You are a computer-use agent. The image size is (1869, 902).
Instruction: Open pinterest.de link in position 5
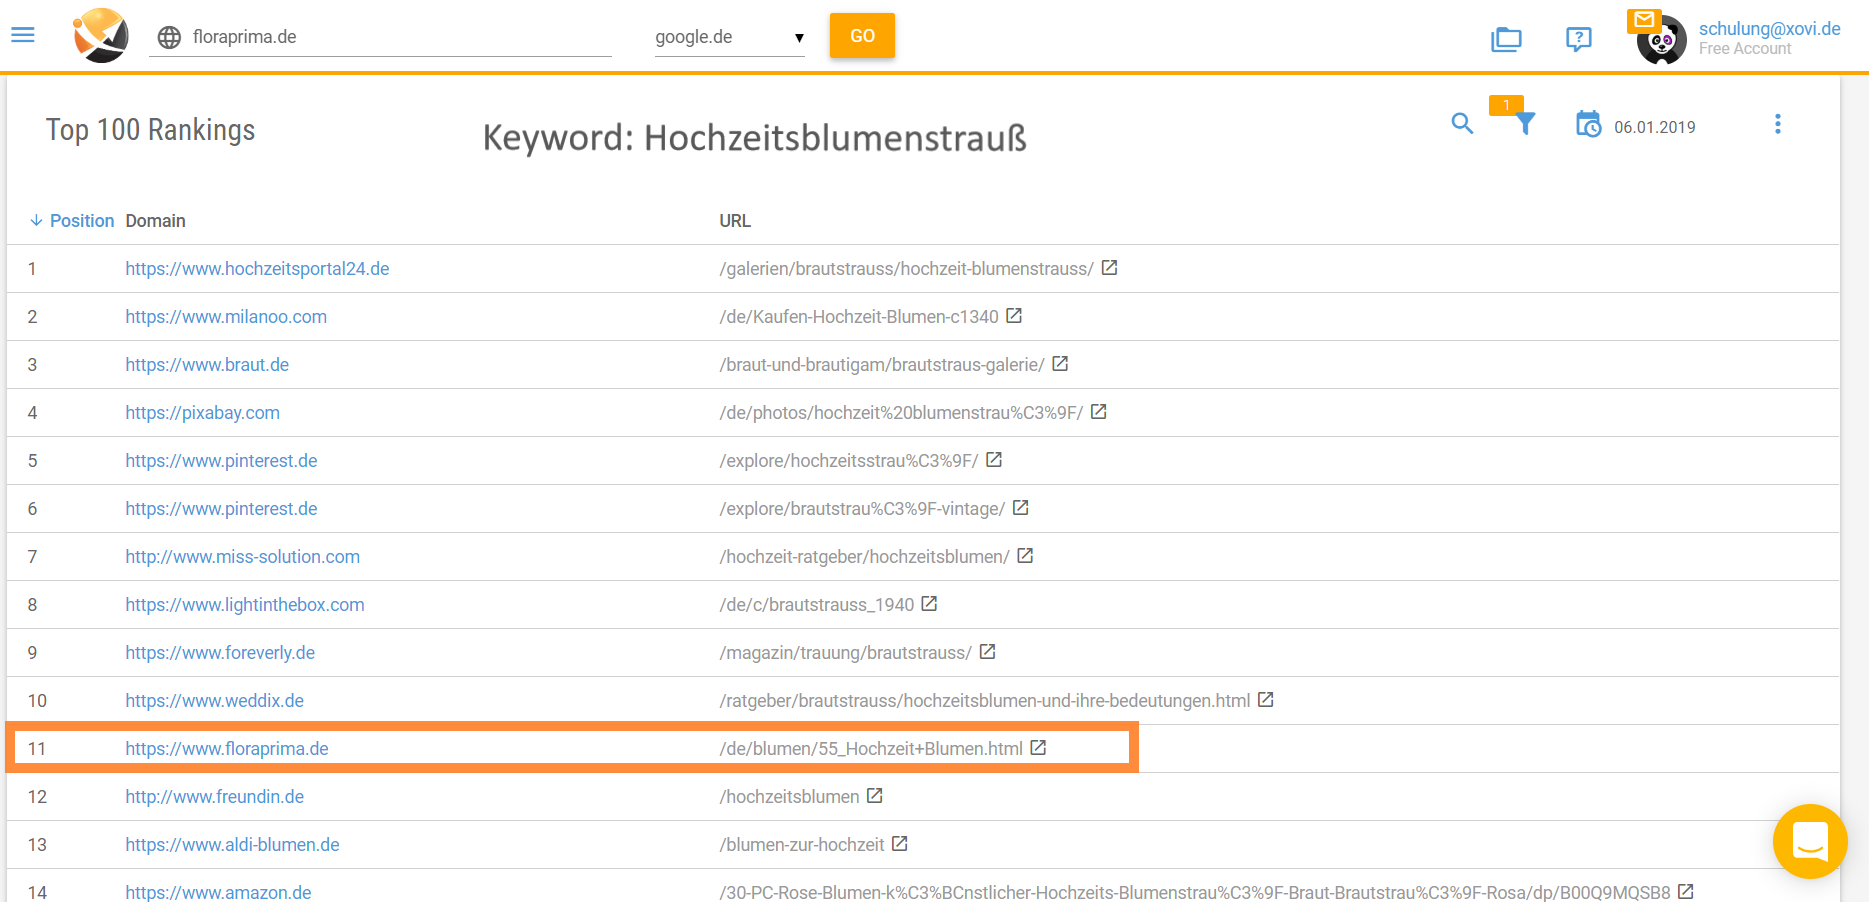[221, 461]
